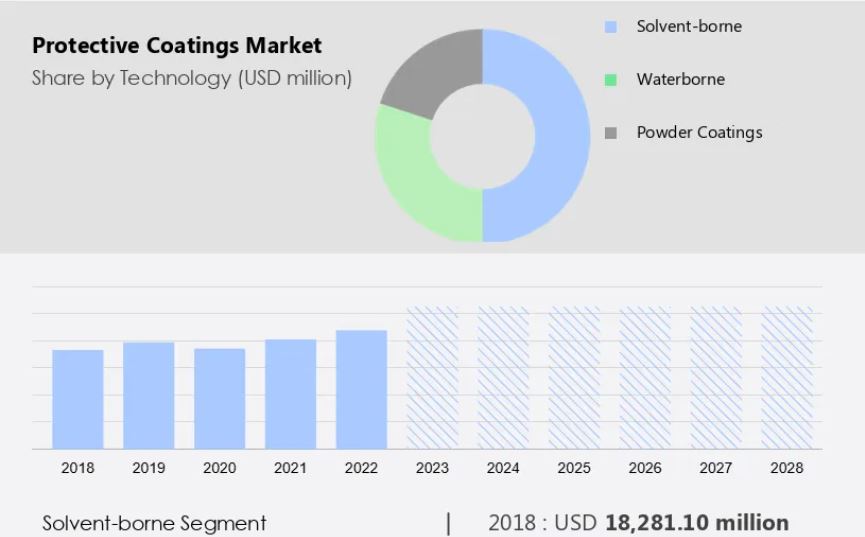The height and width of the screenshot is (537, 865).
Task: Select the 2018 solid blue bar
Action: tap(78, 399)
